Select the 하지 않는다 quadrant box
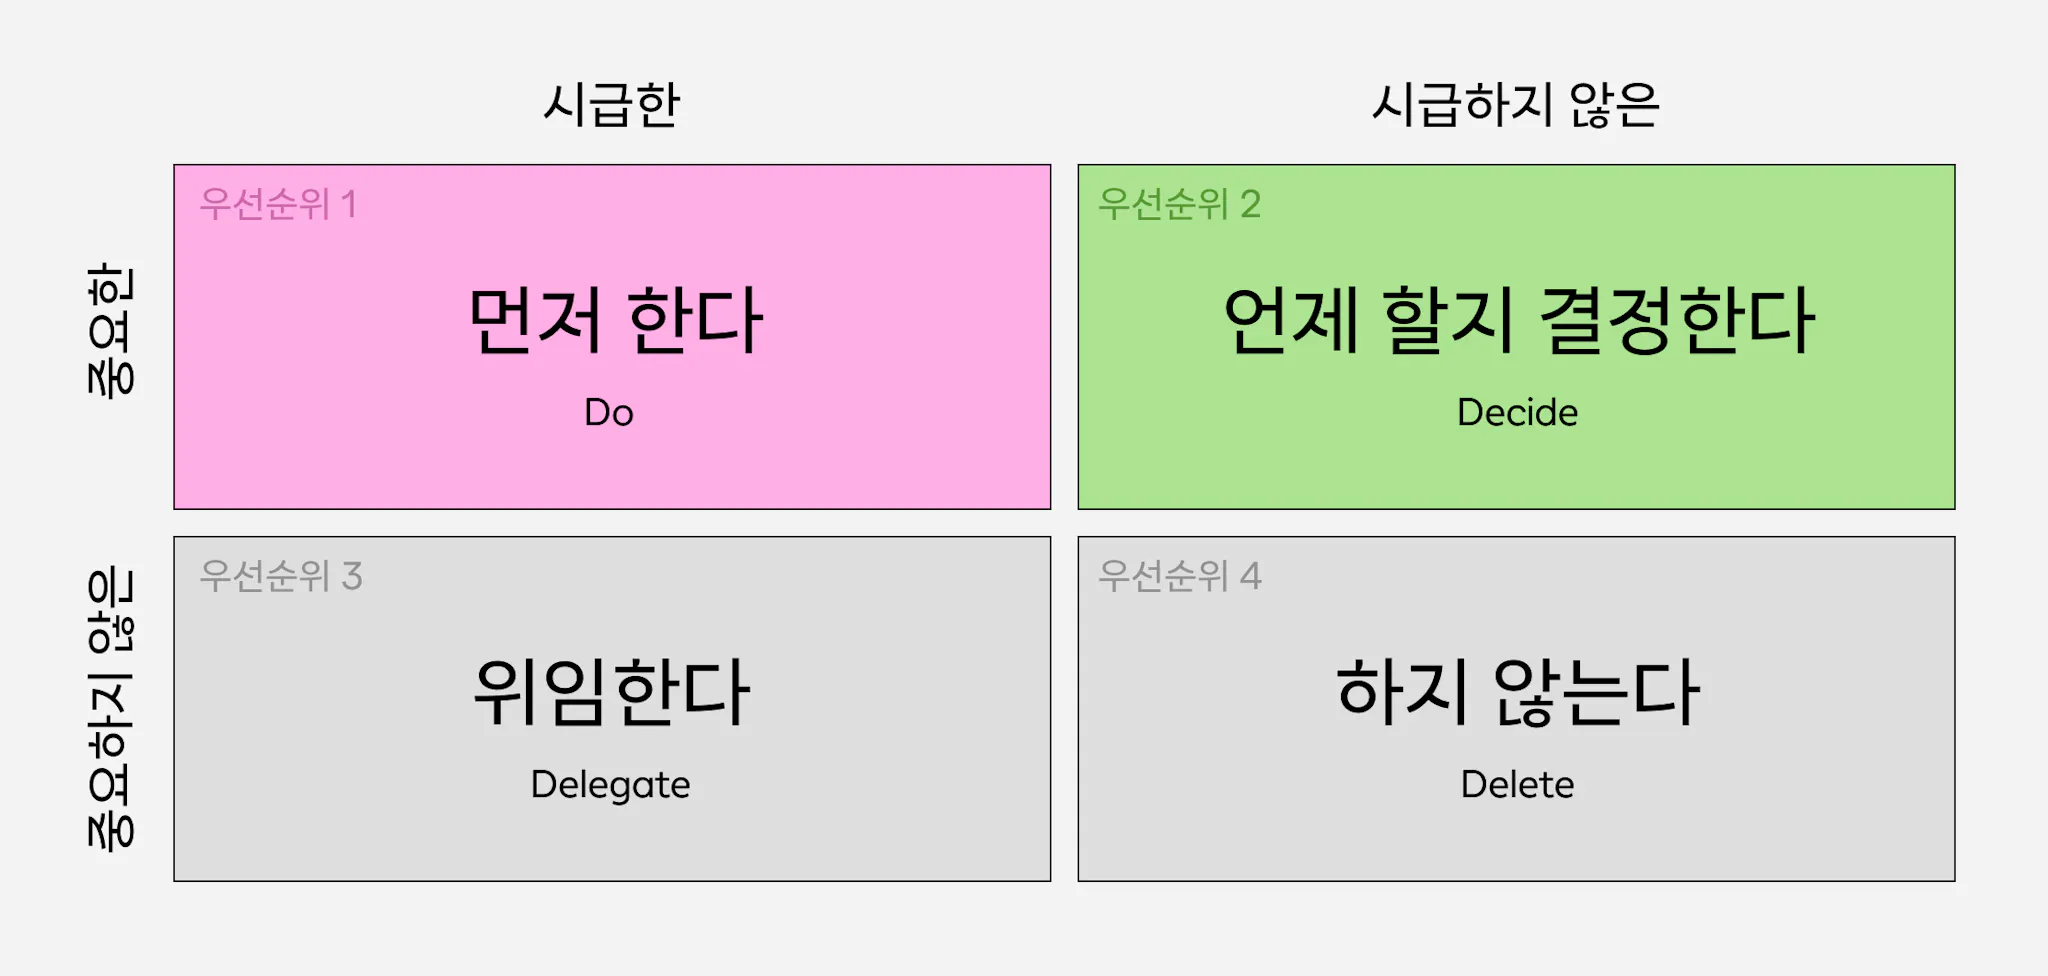Viewport: 2048px width, 976px height. [x=1516, y=709]
